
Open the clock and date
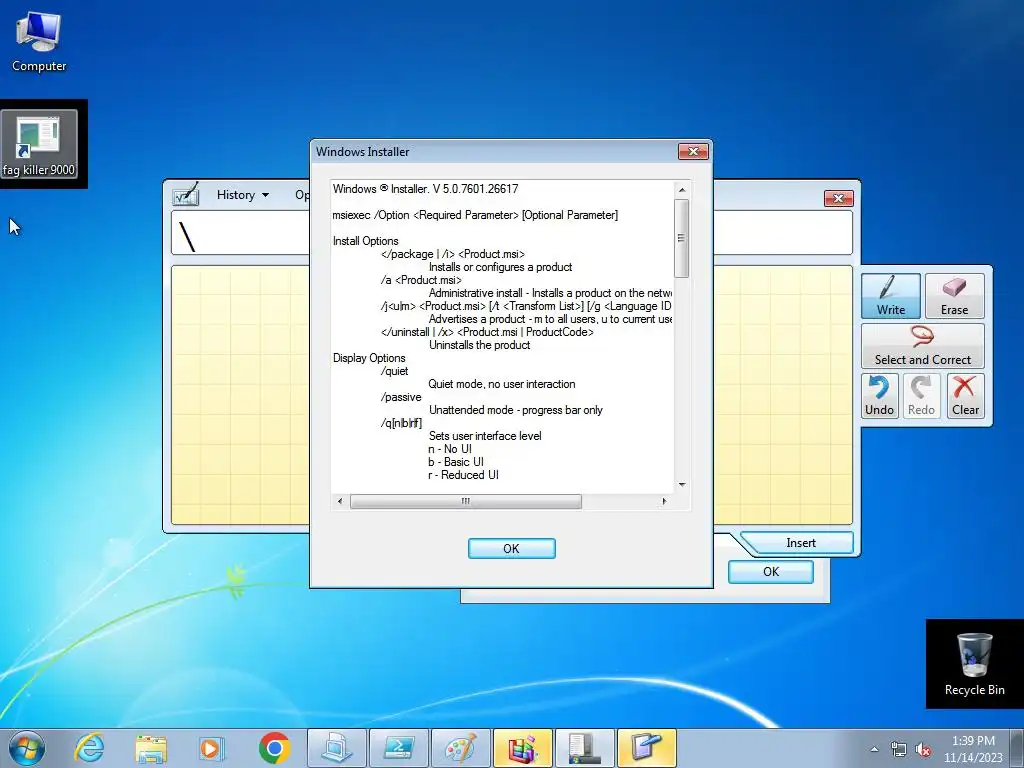coord(973,749)
